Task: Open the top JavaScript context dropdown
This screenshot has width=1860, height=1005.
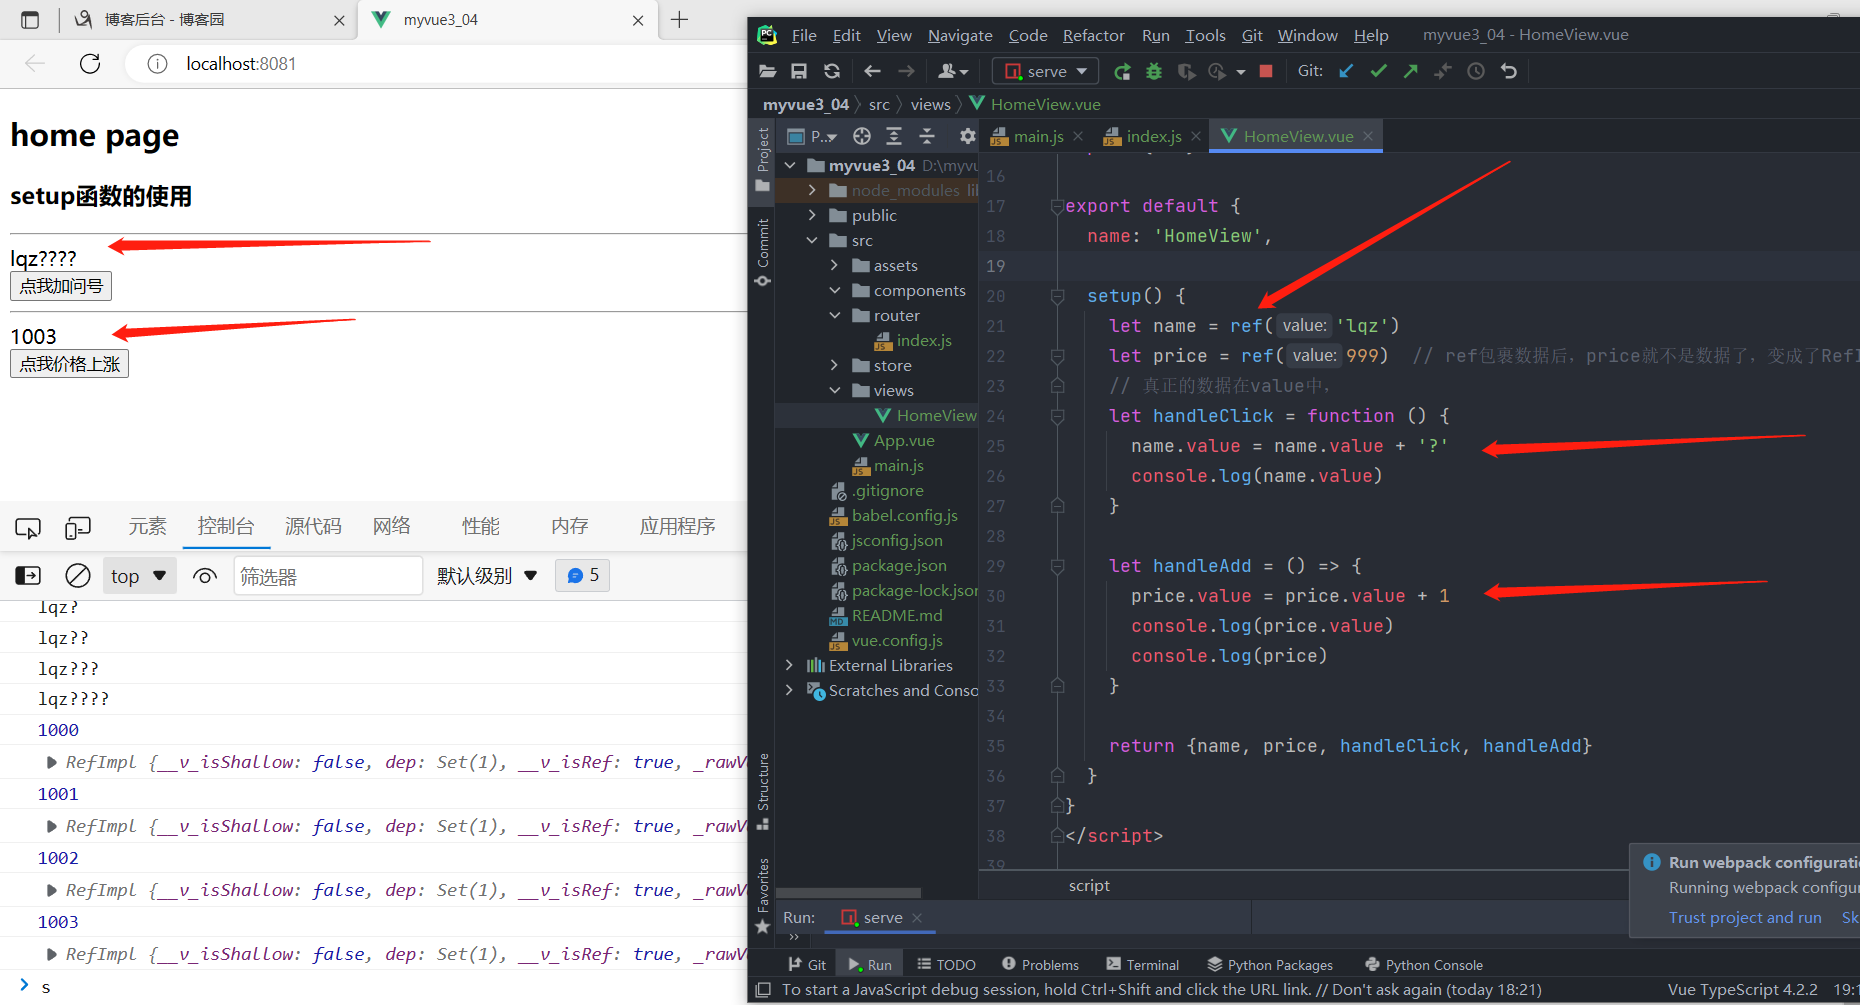Action: click(139, 575)
